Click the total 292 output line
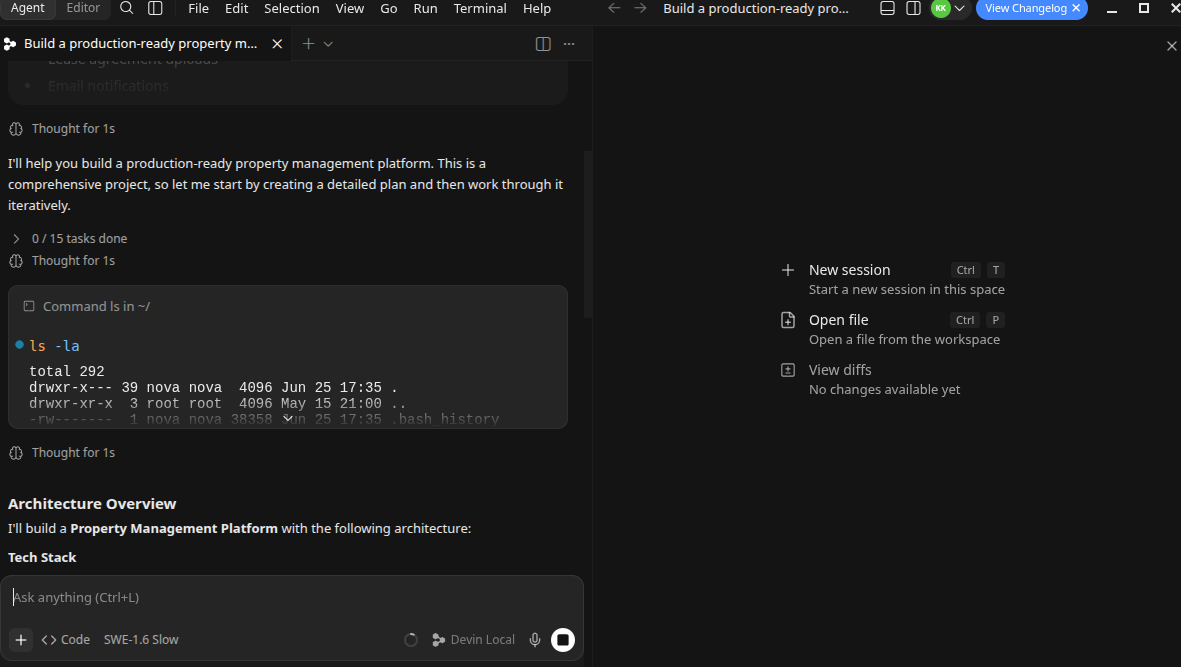 [x=67, y=371]
